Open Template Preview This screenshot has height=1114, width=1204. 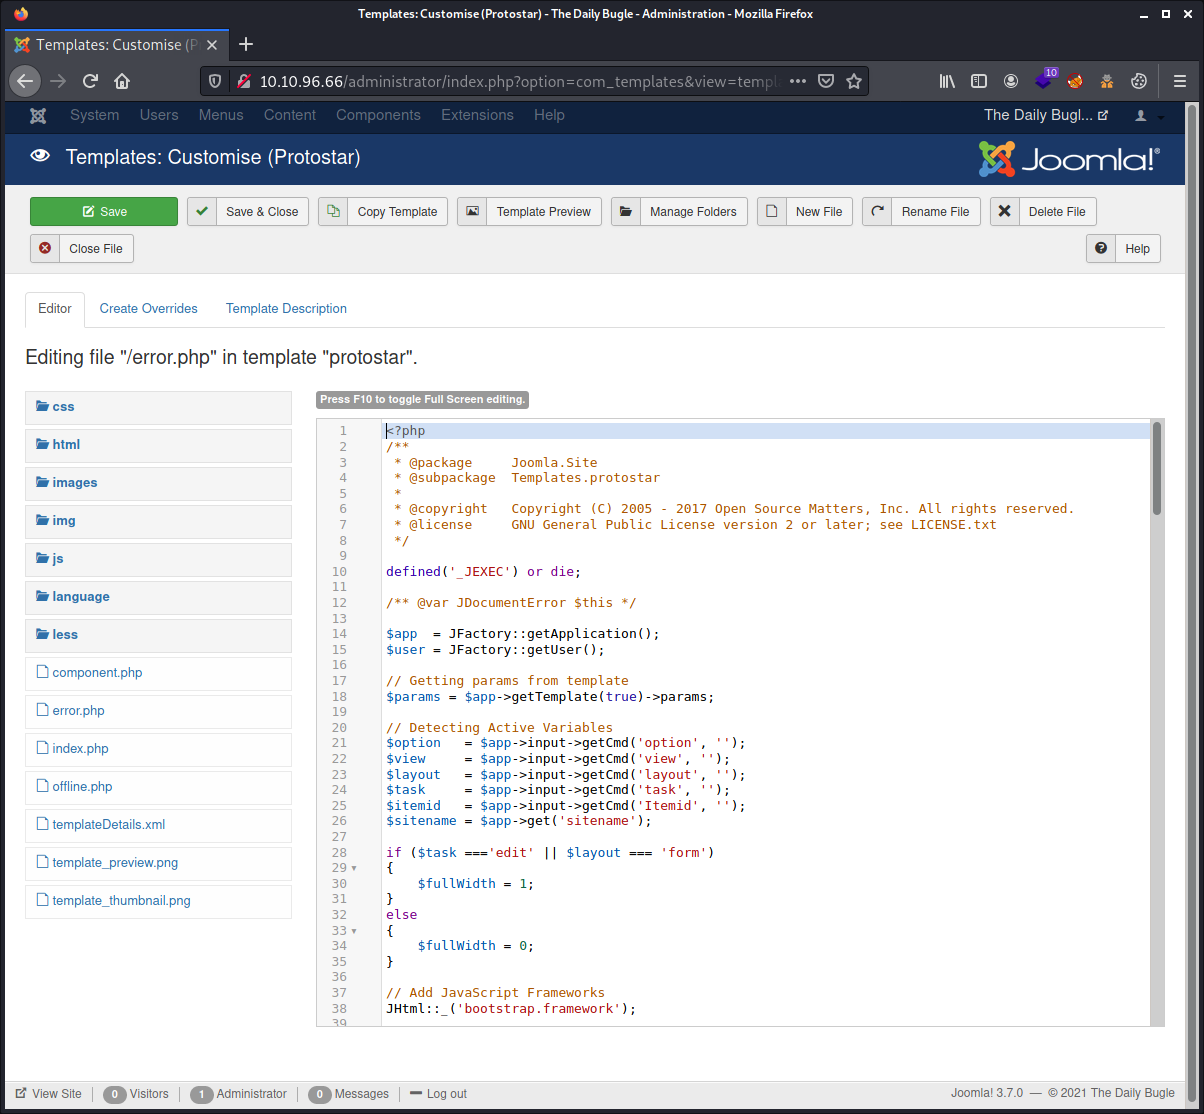pos(529,211)
